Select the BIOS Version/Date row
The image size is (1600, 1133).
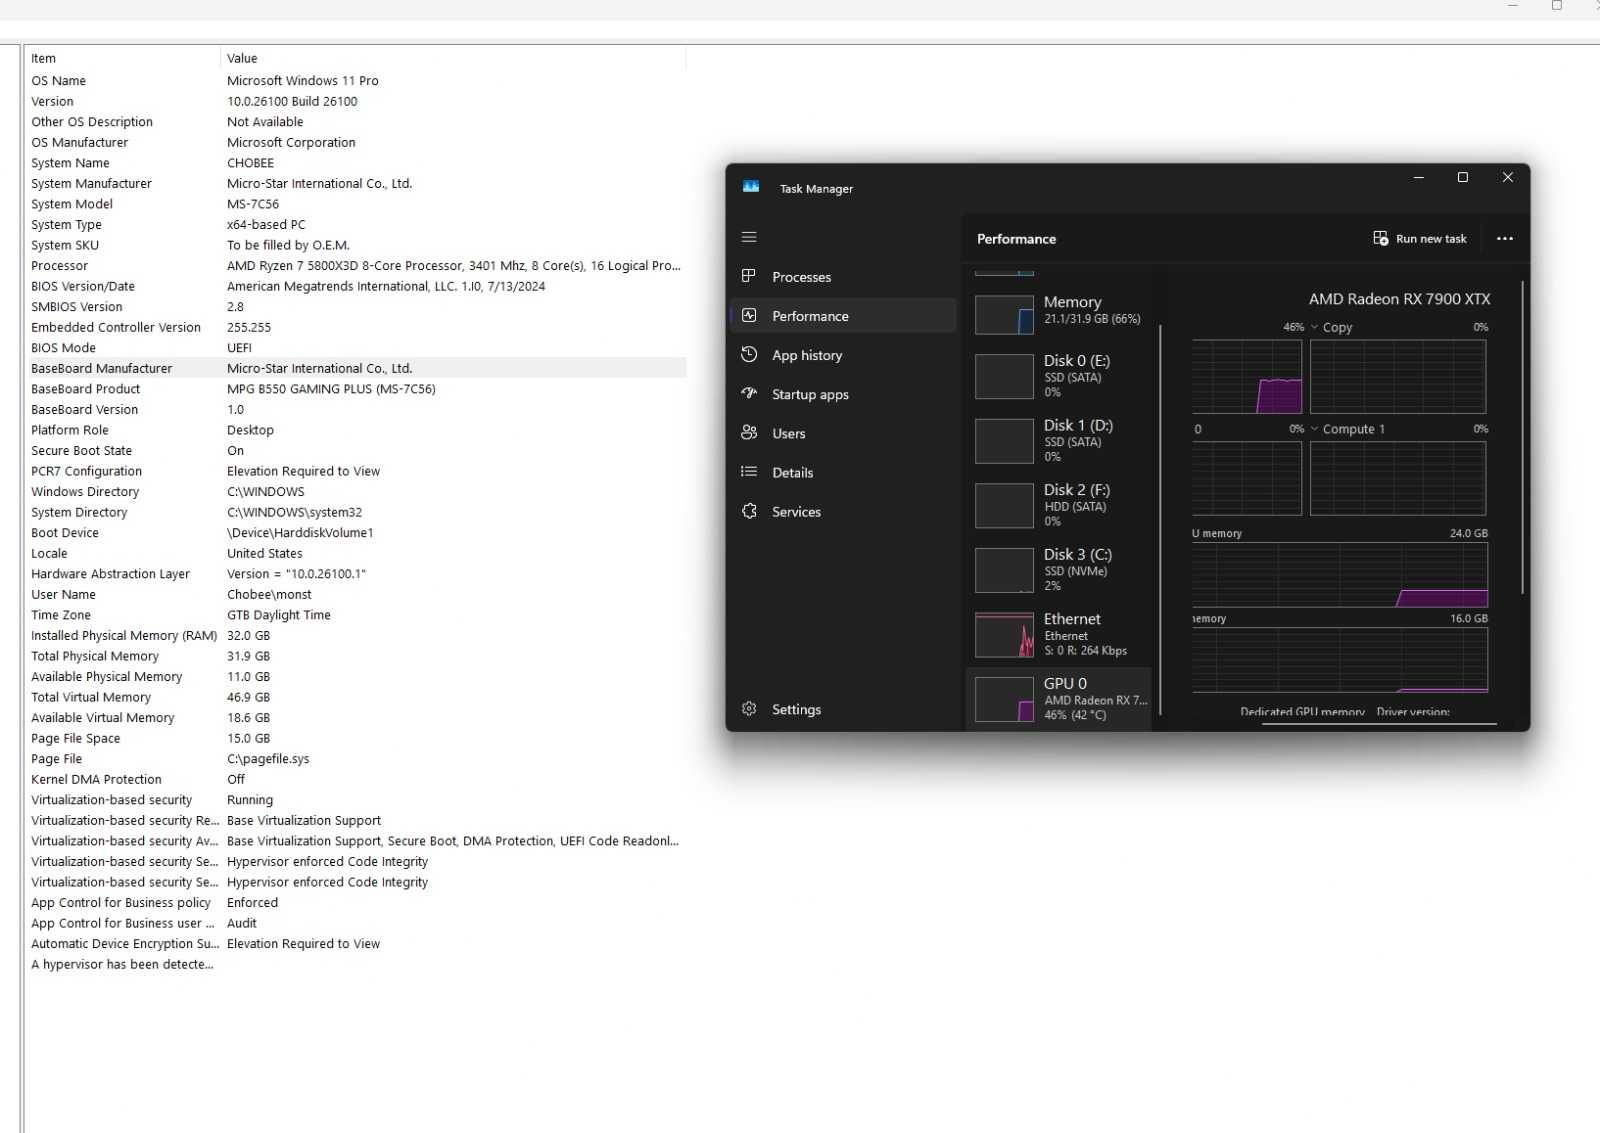pyautogui.click(x=356, y=286)
